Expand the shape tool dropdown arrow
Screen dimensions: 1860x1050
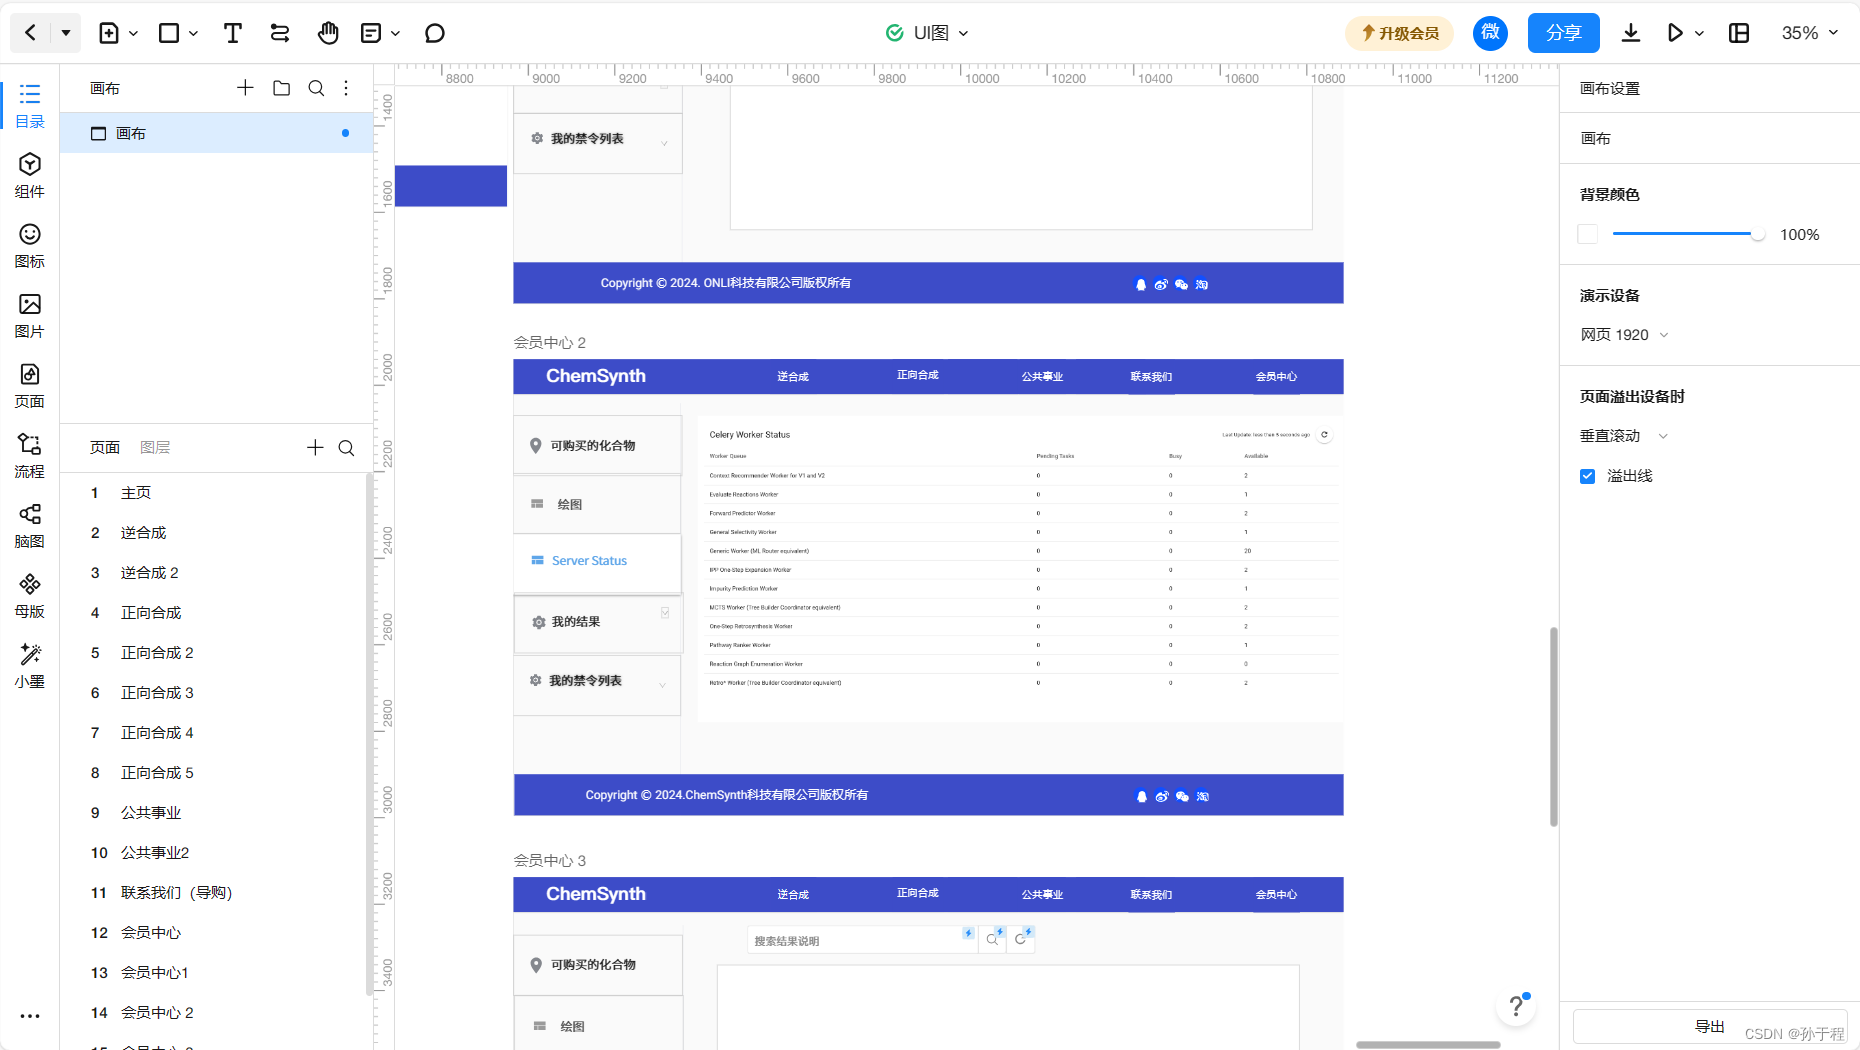194,33
